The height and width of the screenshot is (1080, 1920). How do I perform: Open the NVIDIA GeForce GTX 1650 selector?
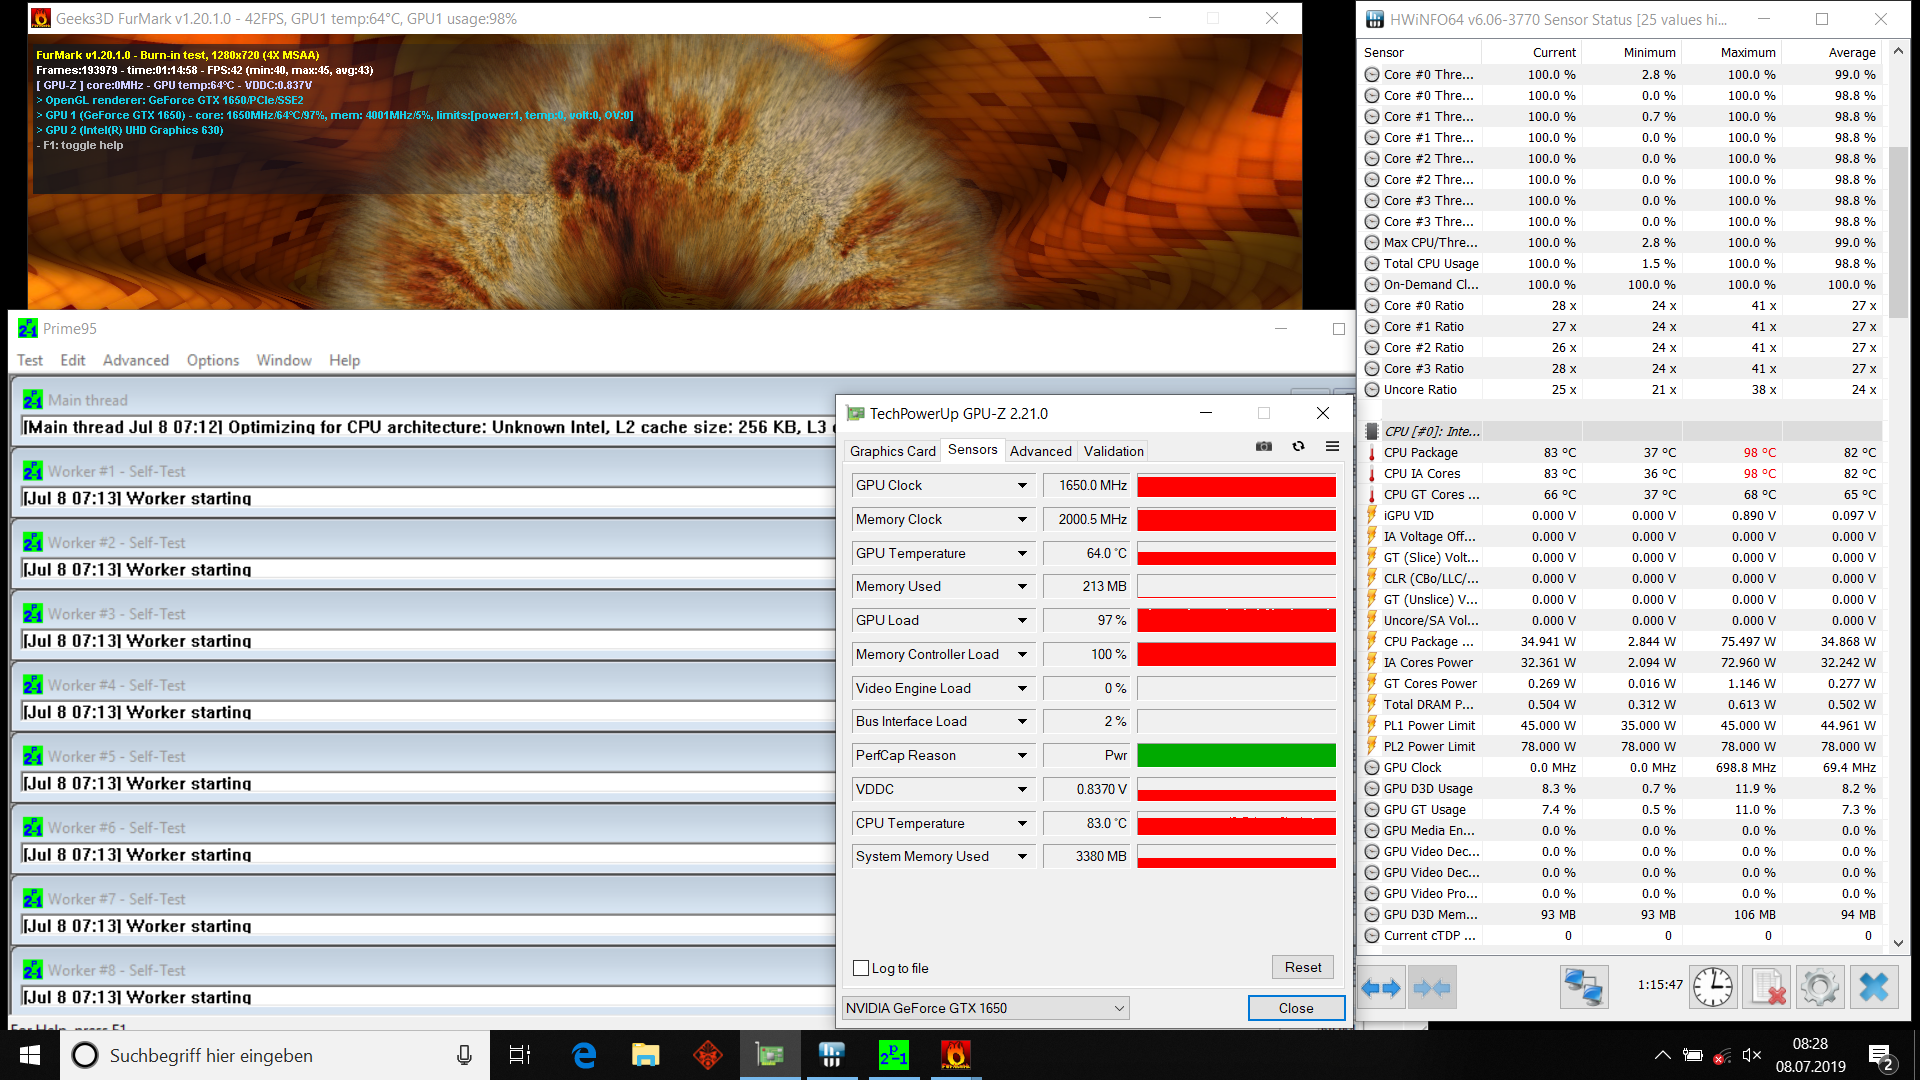[986, 1008]
